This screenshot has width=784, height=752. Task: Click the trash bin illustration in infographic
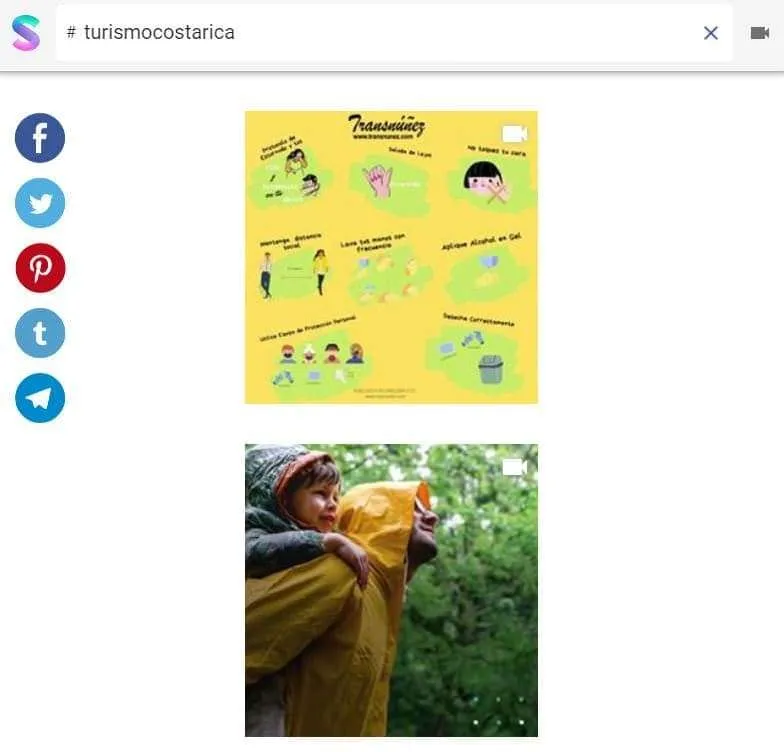tap(490, 369)
